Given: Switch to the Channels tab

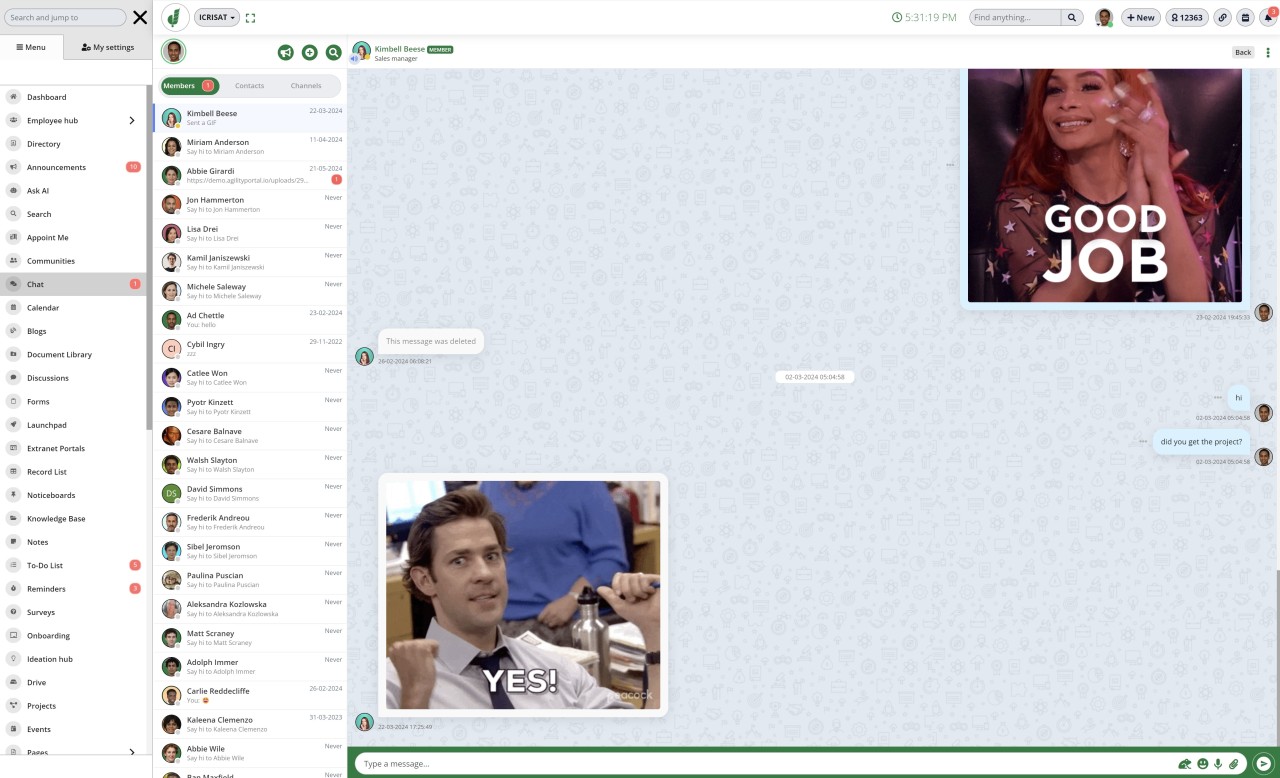Looking at the screenshot, I should (x=306, y=86).
